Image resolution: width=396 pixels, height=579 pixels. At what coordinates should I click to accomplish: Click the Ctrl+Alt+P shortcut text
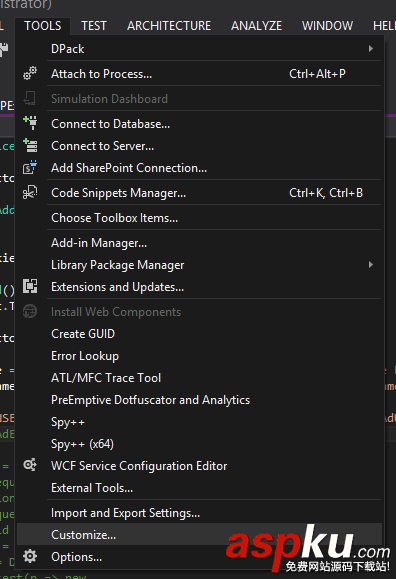click(317, 74)
